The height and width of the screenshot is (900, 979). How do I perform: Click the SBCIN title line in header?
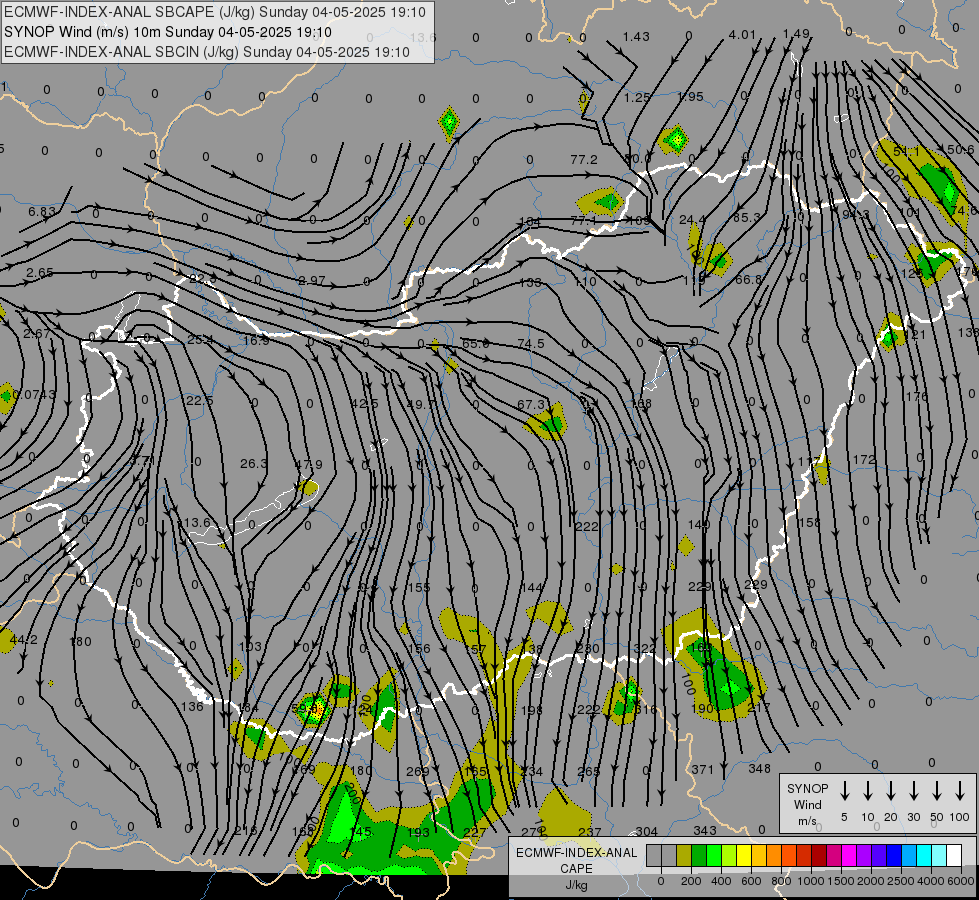coord(207,52)
